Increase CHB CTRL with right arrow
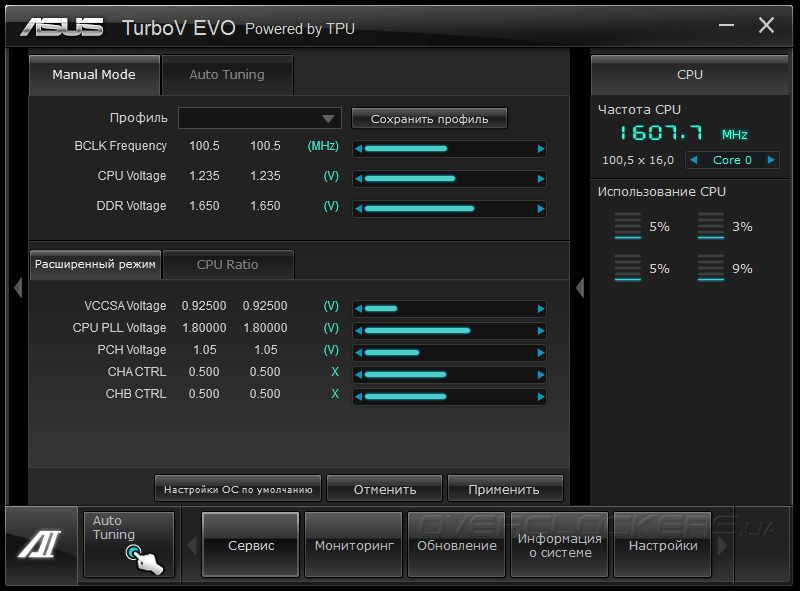Image resolution: width=800 pixels, height=591 pixels. pos(541,397)
